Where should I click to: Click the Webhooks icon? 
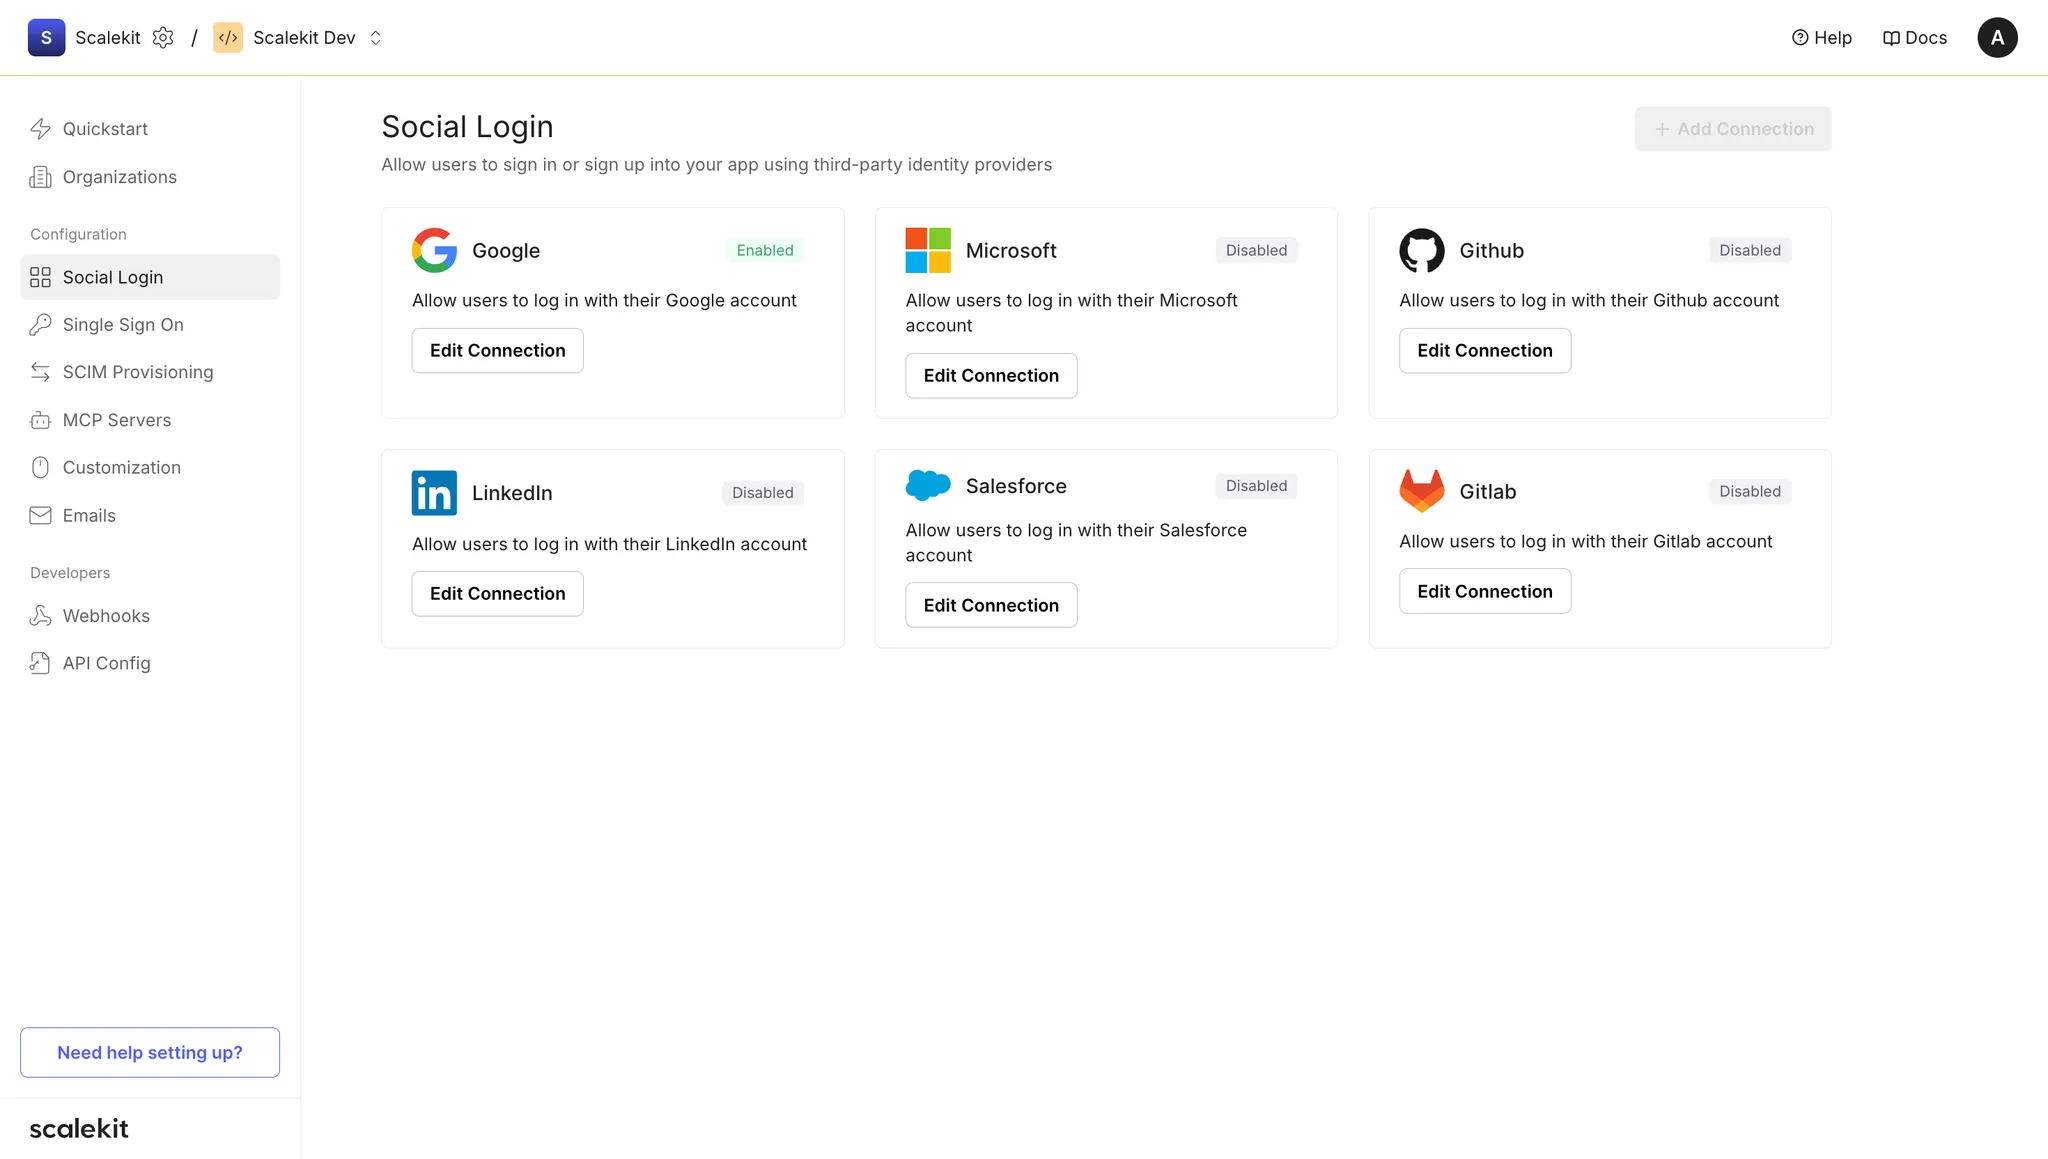[x=40, y=616]
